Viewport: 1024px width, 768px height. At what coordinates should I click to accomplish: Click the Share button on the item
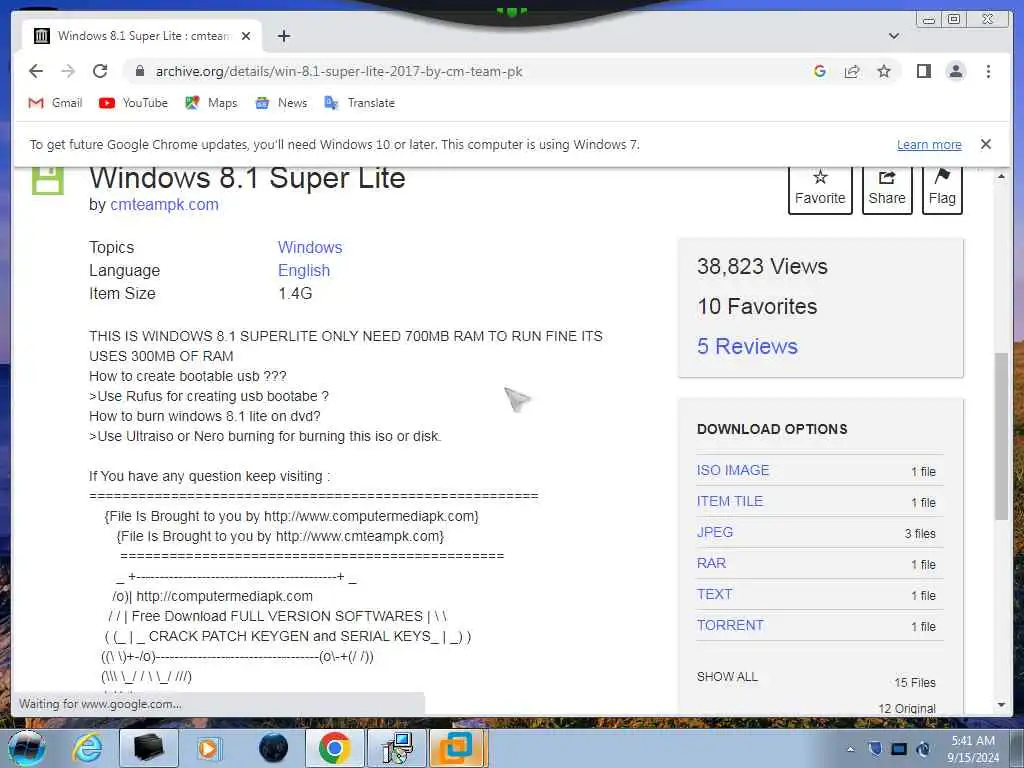point(887,189)
